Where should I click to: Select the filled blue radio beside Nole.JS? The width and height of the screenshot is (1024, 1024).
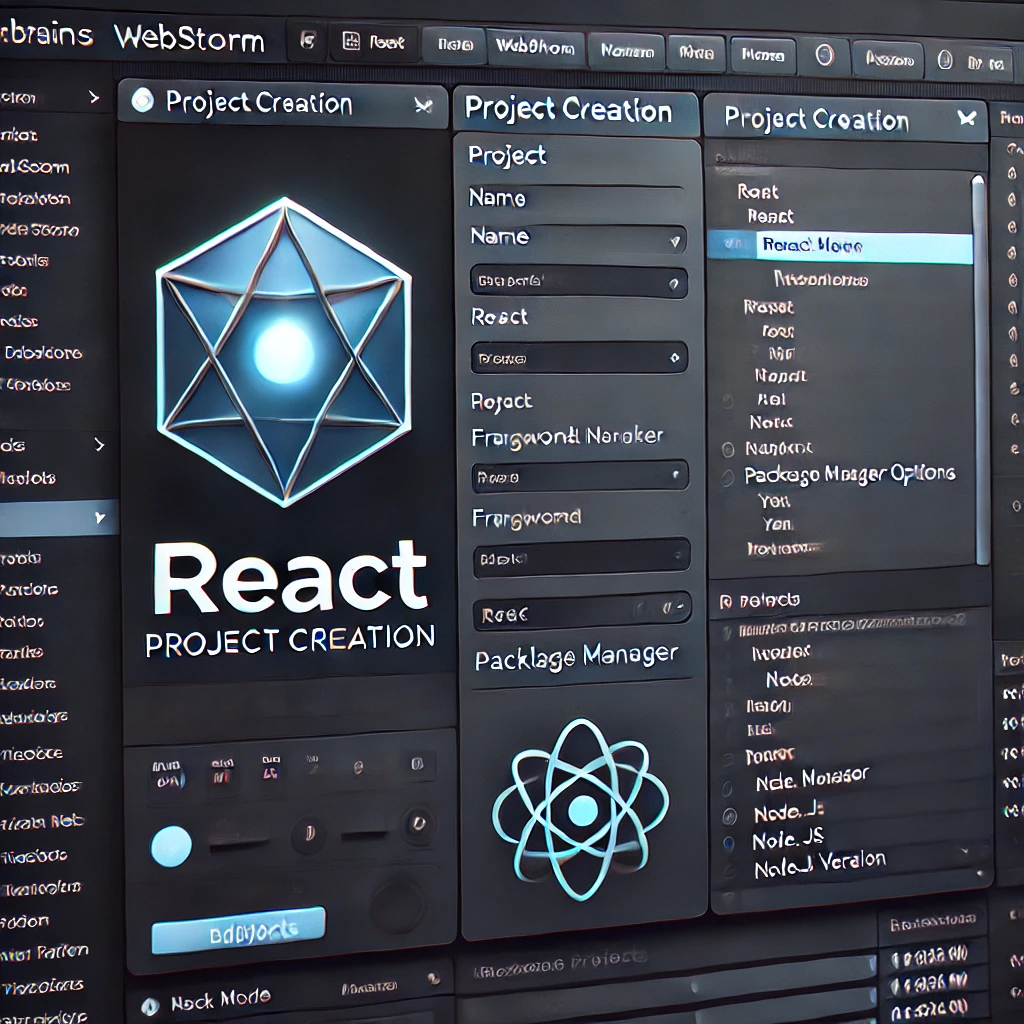728,843
